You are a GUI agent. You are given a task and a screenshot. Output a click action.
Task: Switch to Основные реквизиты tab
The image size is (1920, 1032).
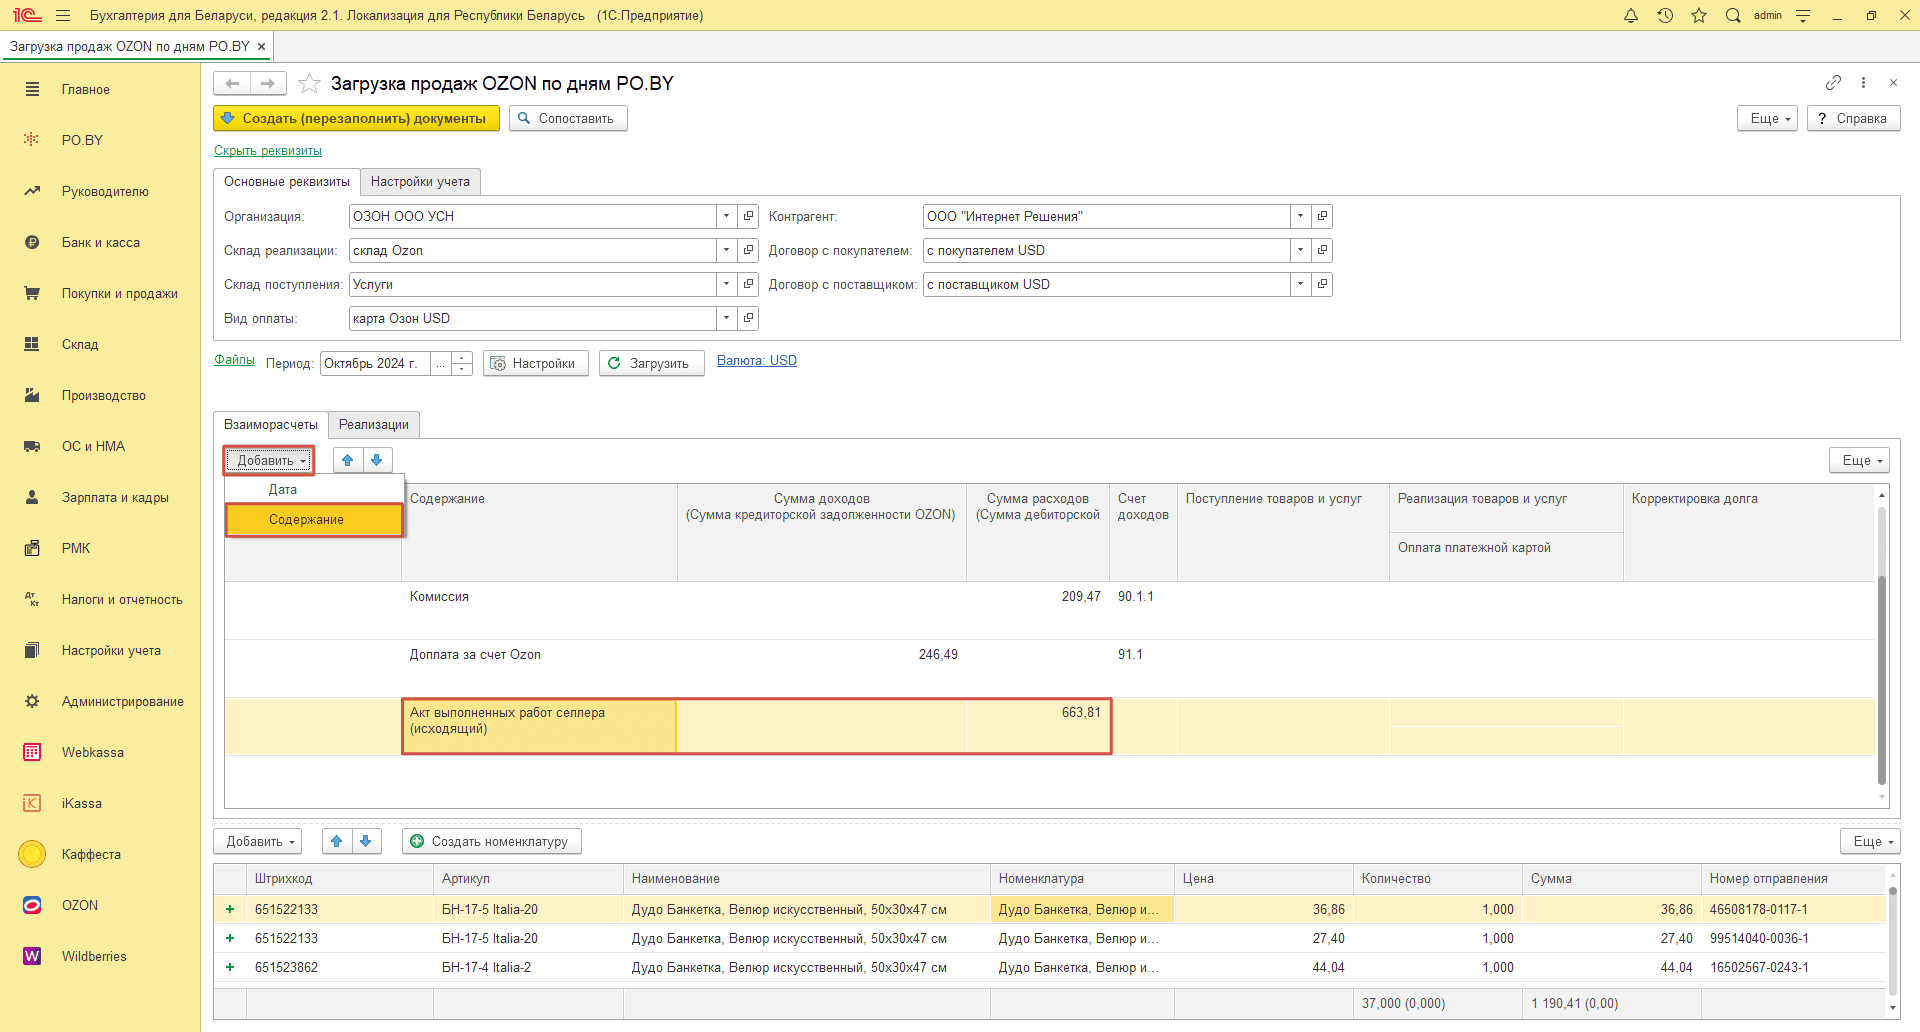point(287,181)
